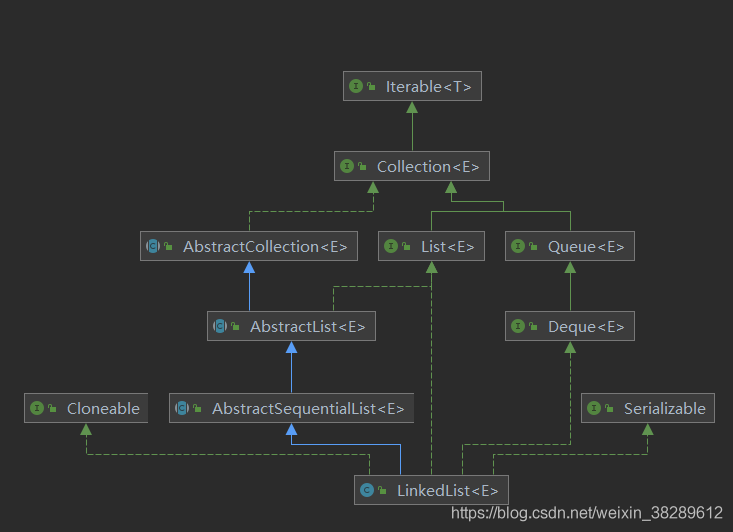Click the green lock icon in AbstractSequentialList<E> node
The height and width of the screenshot is (532, 733).
point(197,408)
